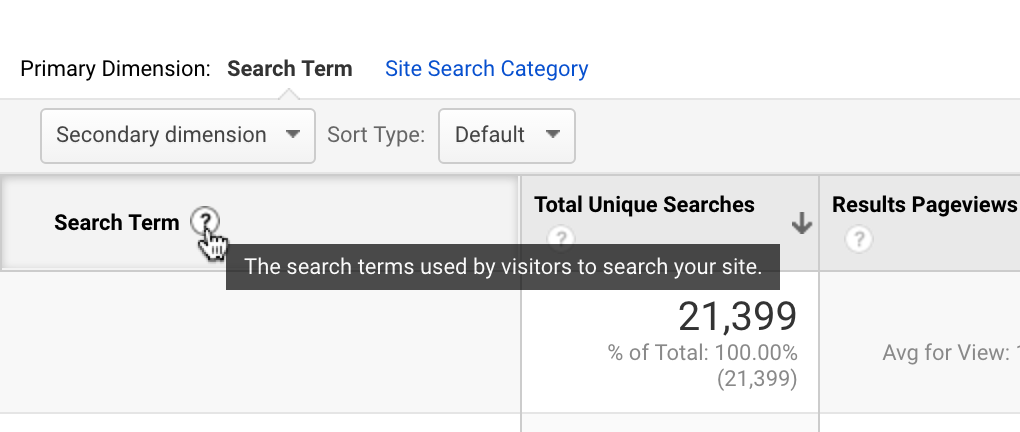Sort by Results Pageviews column

click(924, 205)
